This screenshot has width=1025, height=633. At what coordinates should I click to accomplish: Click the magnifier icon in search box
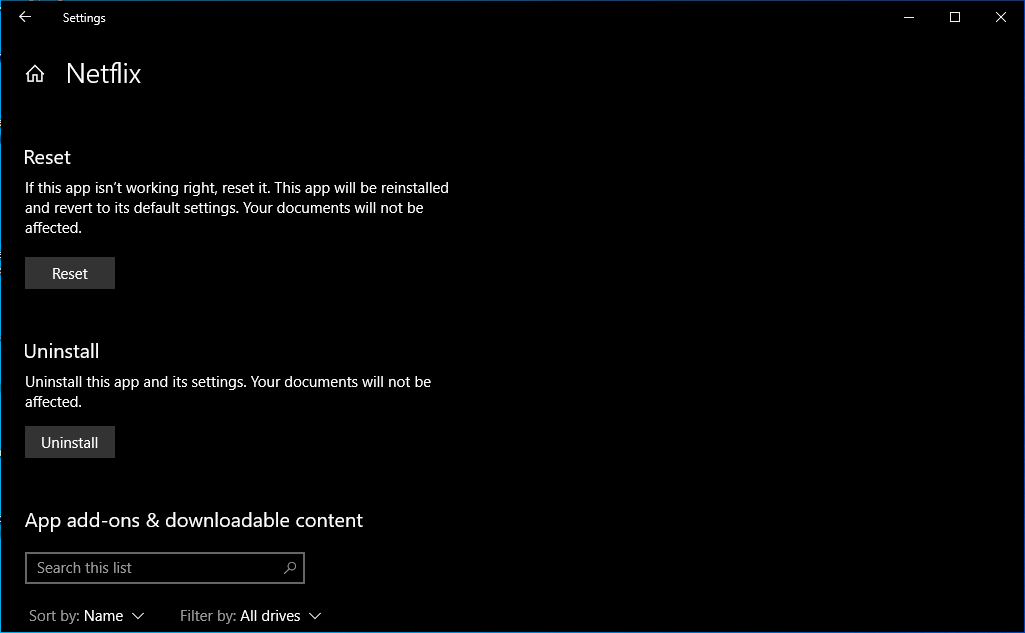(290, 568)
